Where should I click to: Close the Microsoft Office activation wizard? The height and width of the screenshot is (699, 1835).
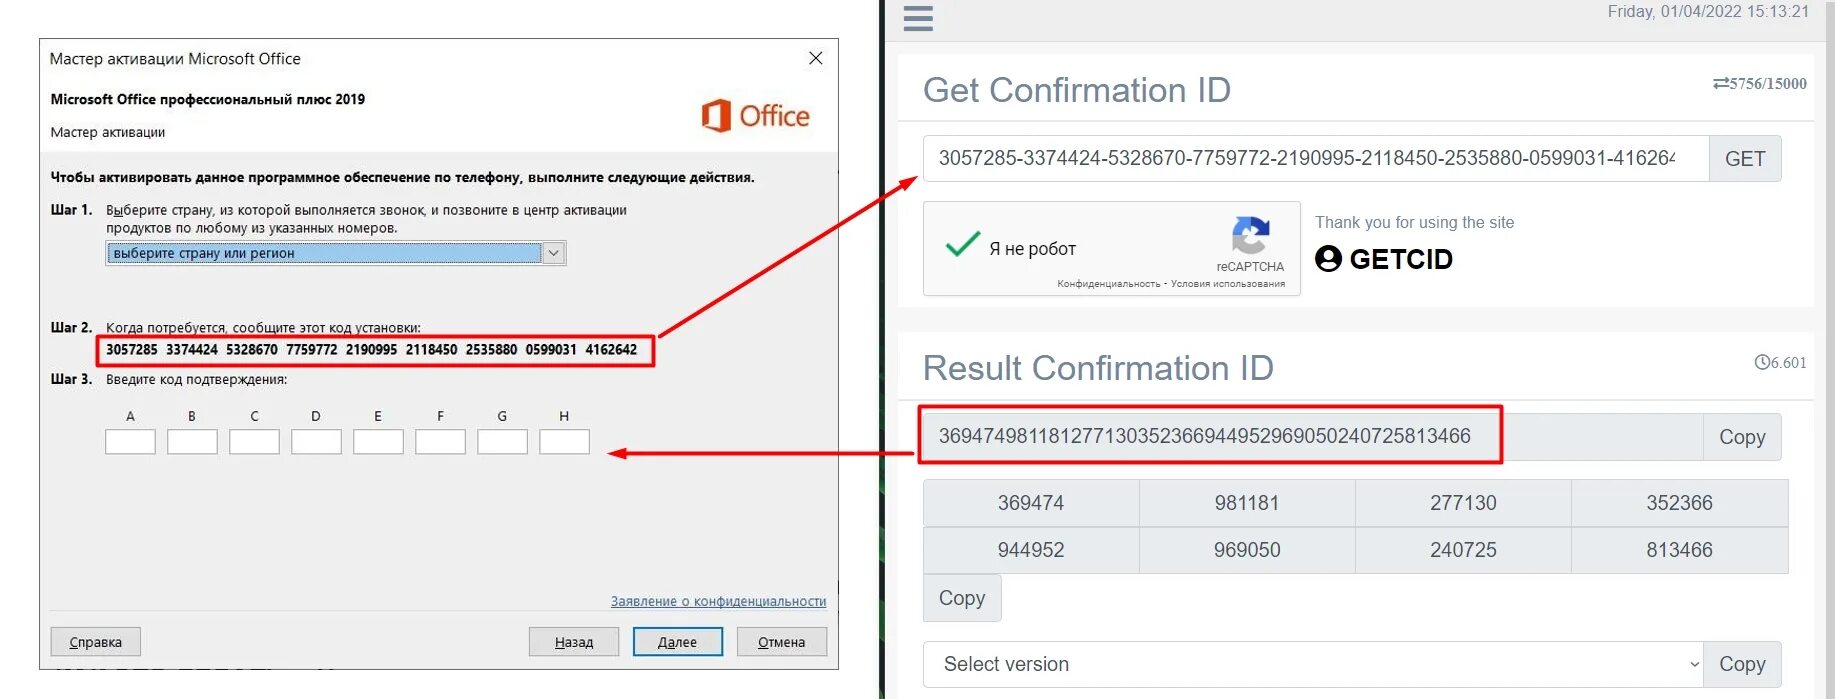tap(816, 58)
